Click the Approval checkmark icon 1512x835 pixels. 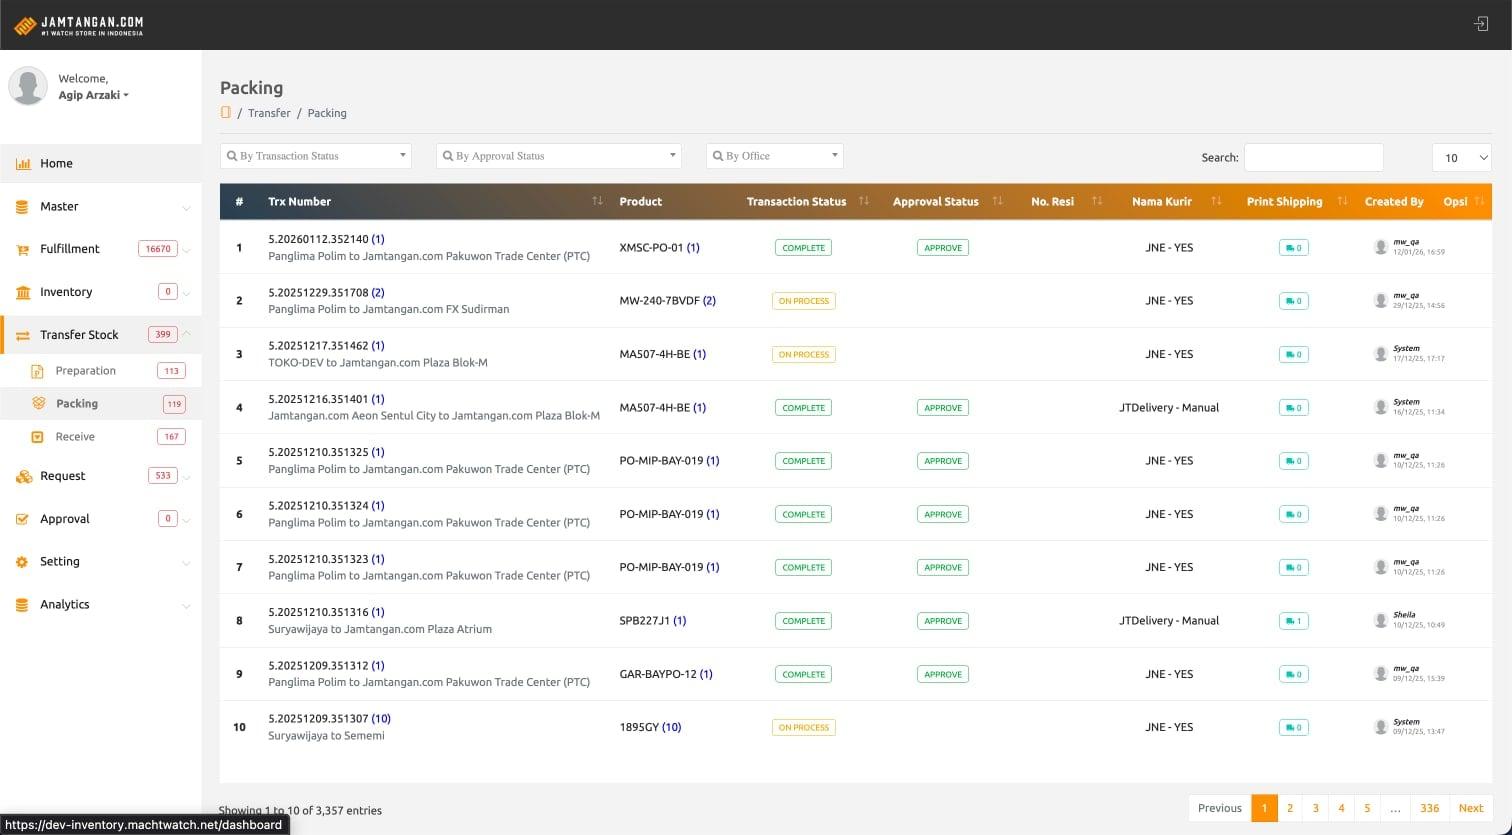coord(22,519)
